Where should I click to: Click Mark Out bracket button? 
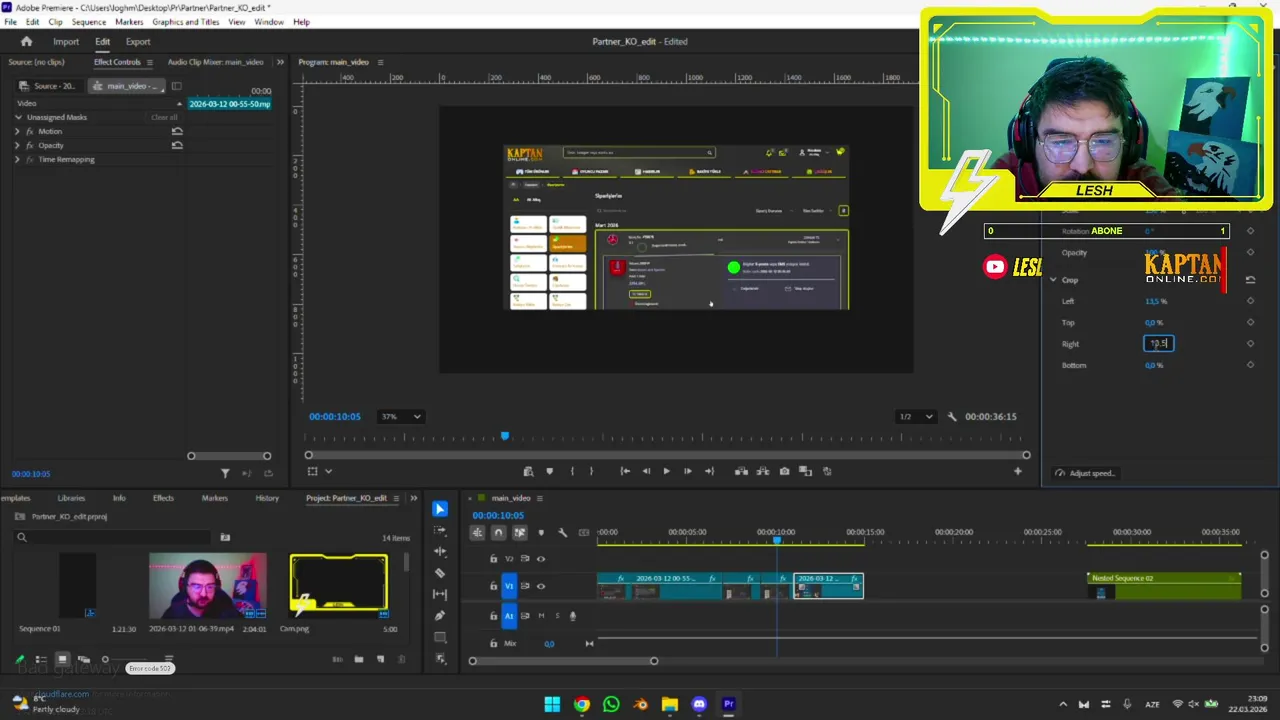(x=591, y=471)
